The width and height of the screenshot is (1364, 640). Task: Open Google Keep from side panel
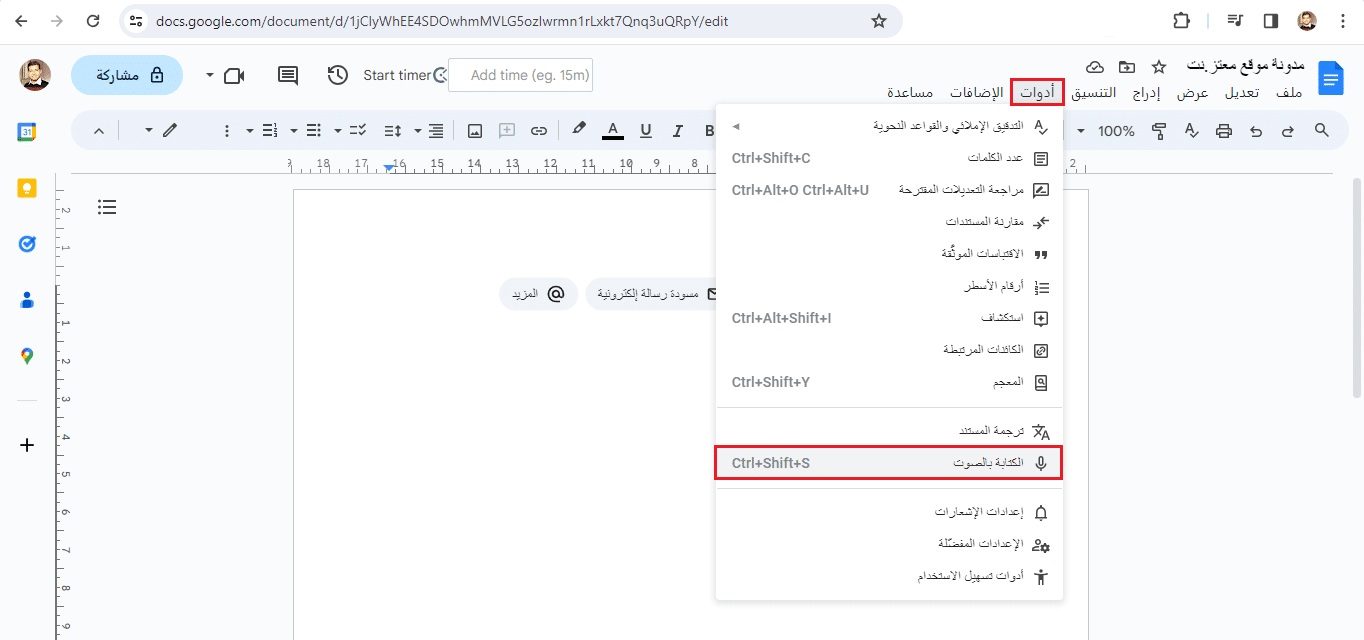[x=27, y=188]
